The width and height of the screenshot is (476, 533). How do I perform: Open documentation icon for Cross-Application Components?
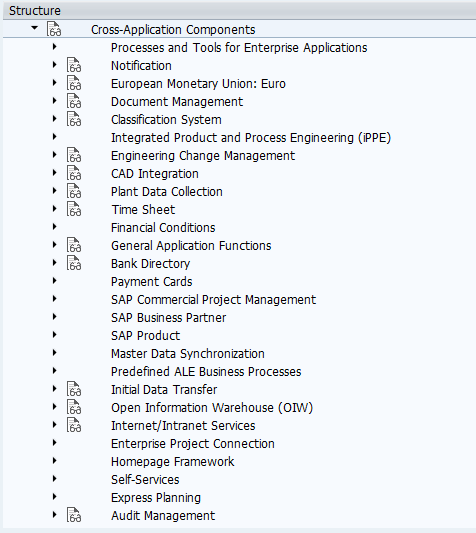coord(54,29)
